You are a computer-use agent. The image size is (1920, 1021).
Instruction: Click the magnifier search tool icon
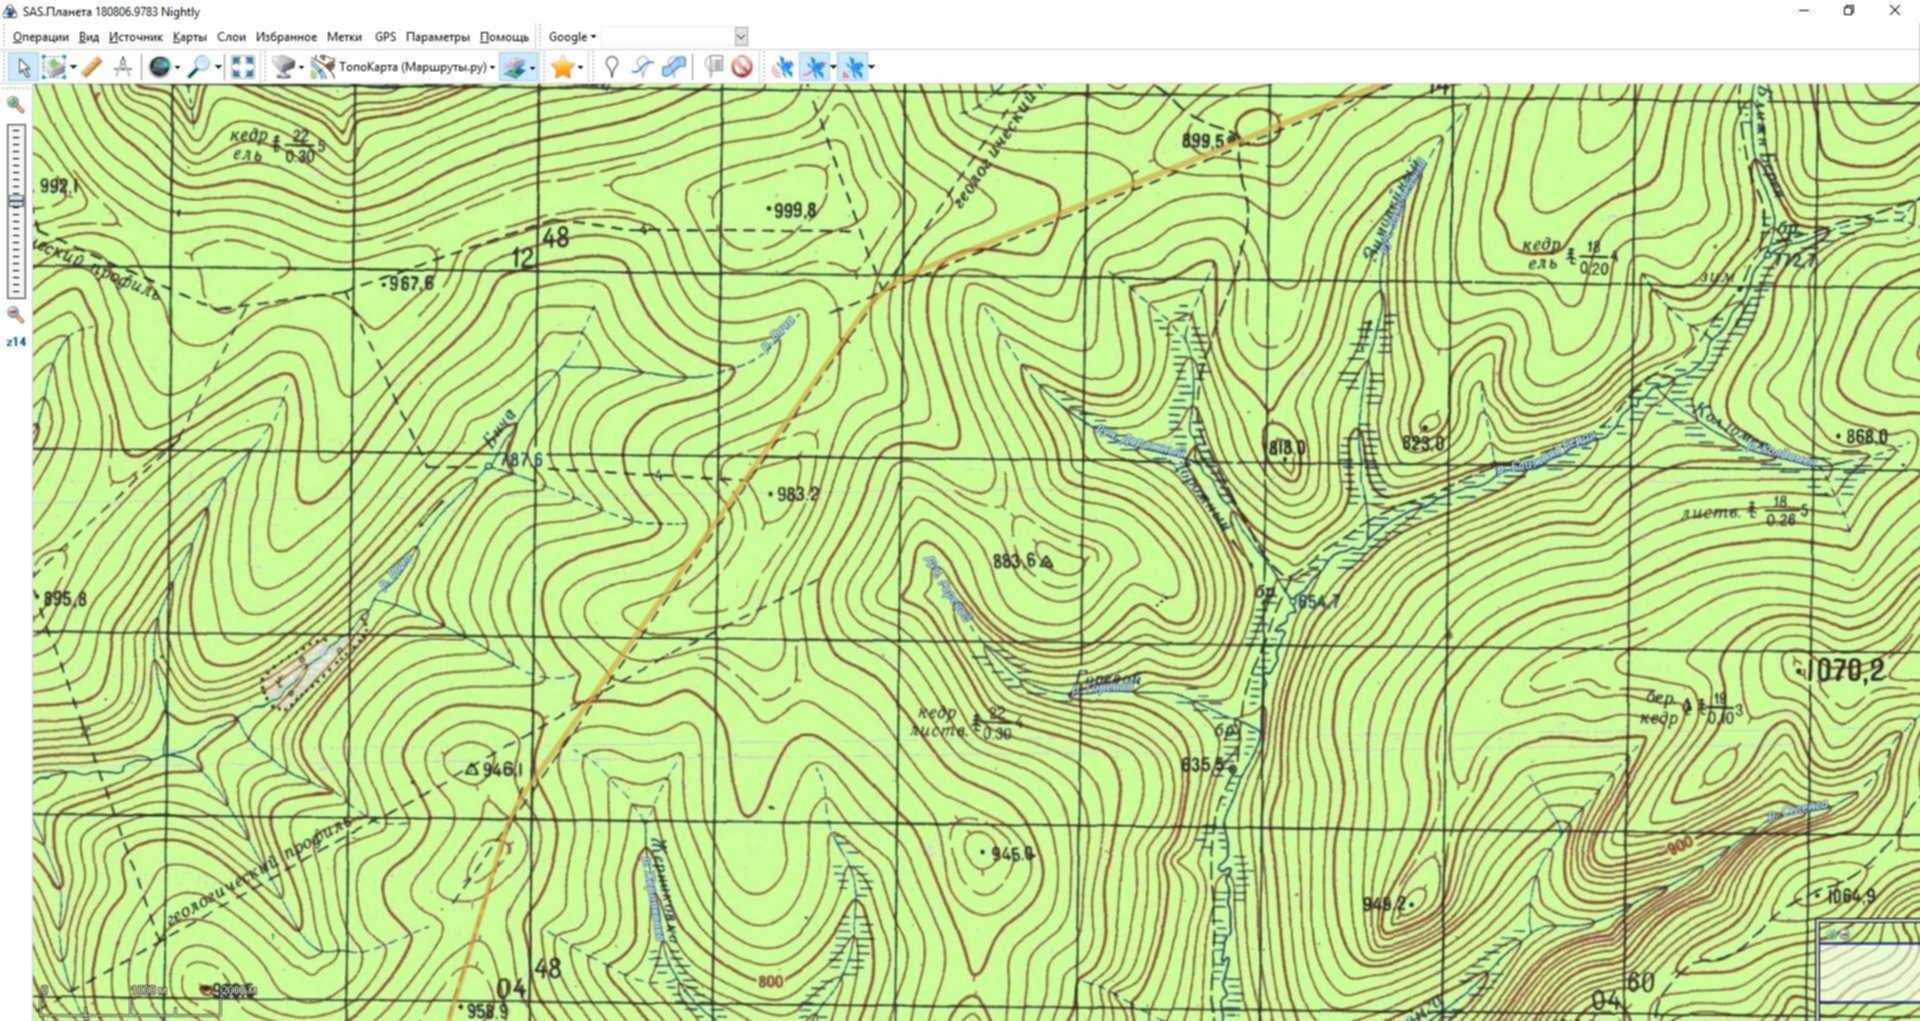199,67
